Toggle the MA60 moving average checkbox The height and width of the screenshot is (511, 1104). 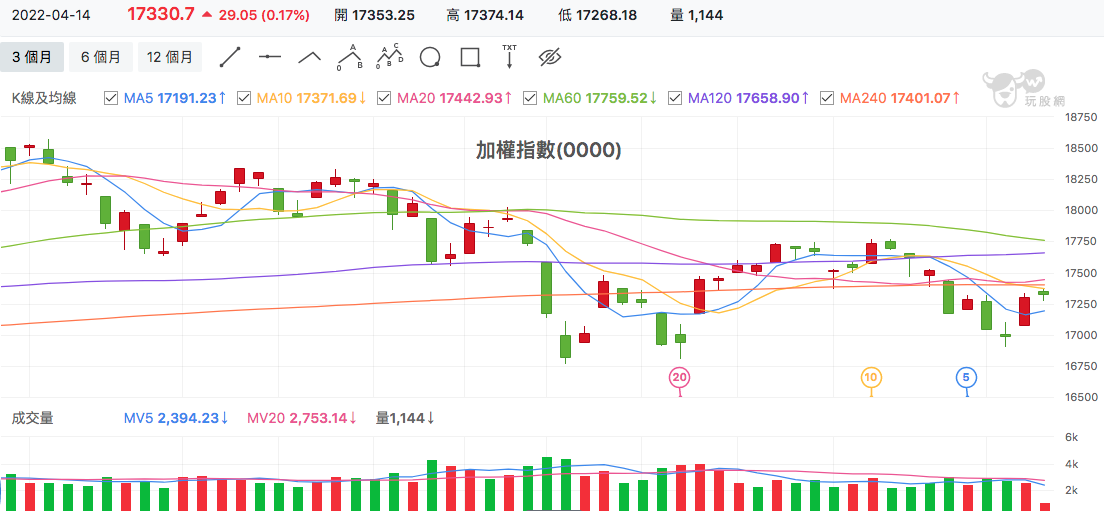pyautogui.click(x=532, y=99)
